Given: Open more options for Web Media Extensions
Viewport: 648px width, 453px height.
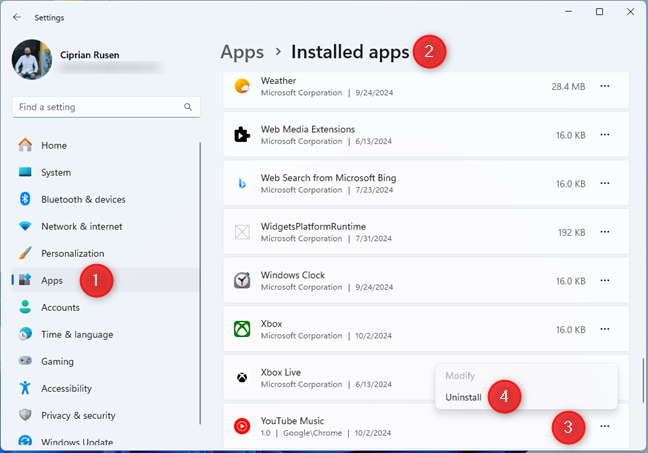Looking at the screenshot, I should [x=605, y=135].
